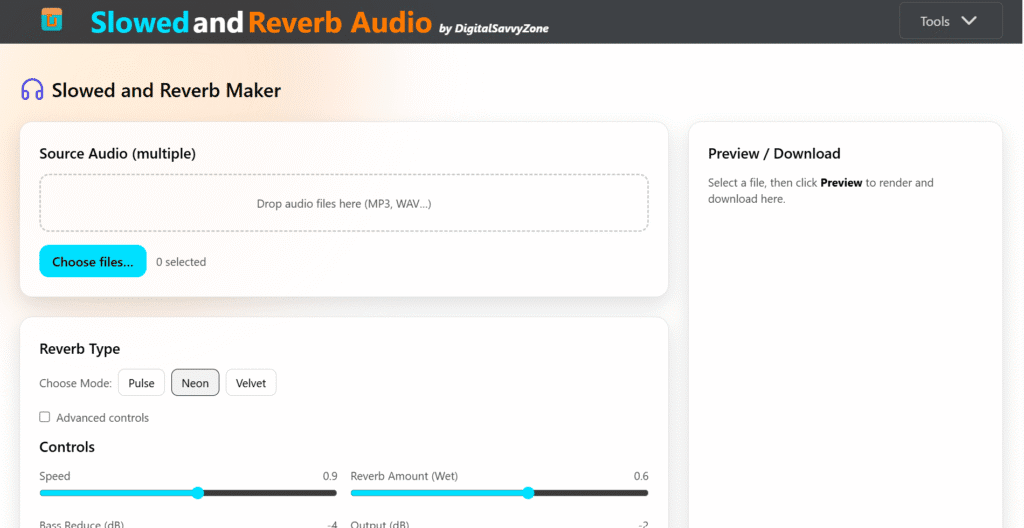The width and height of the screenshot is (1024, 528).
Task: Select the Pulse reverb mode
Action: pos(141,383)
